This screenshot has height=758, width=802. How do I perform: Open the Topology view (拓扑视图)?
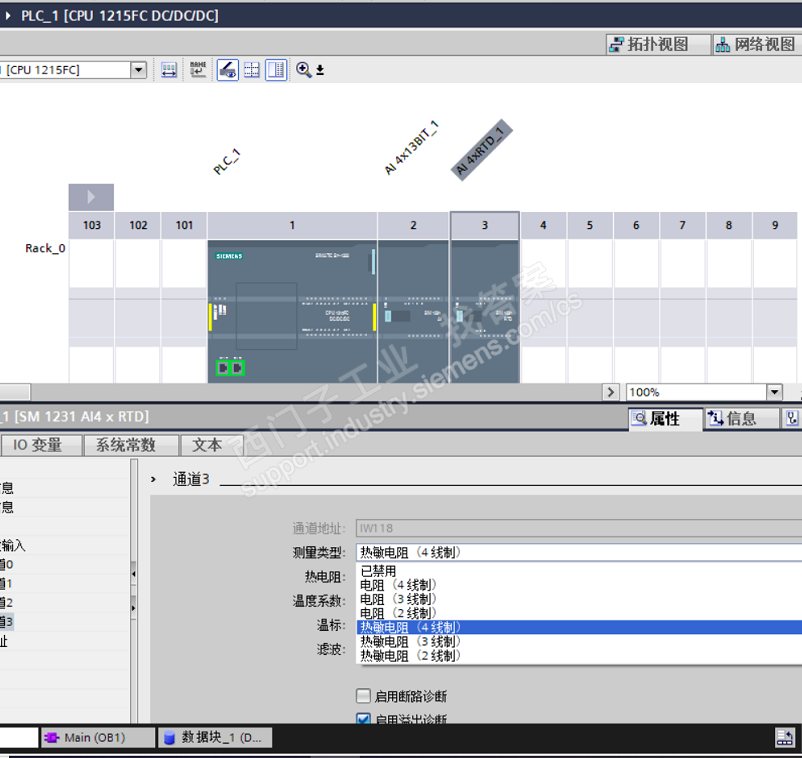point(658,44)
